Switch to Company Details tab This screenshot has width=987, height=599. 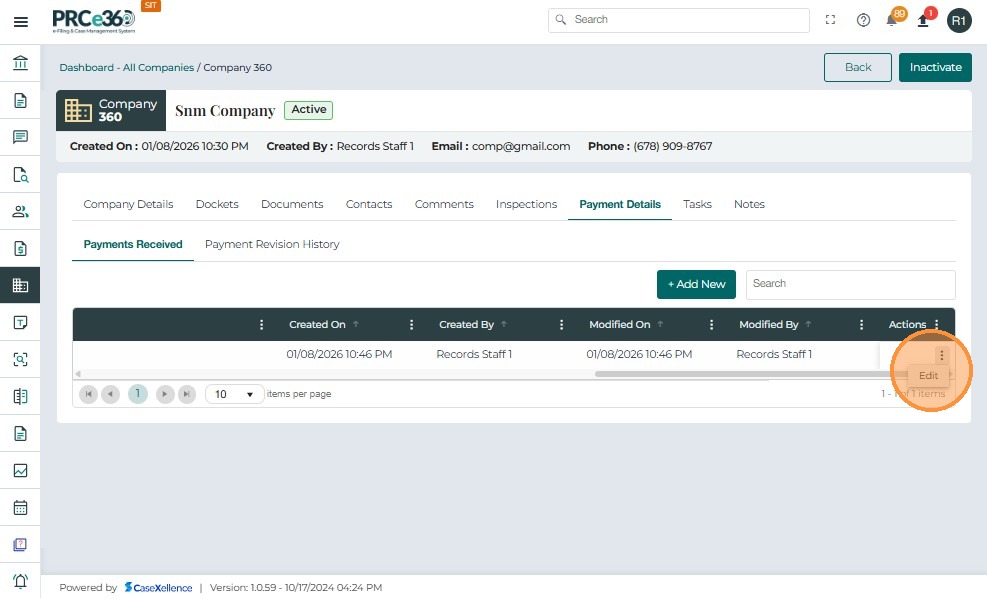coord(128,204)
